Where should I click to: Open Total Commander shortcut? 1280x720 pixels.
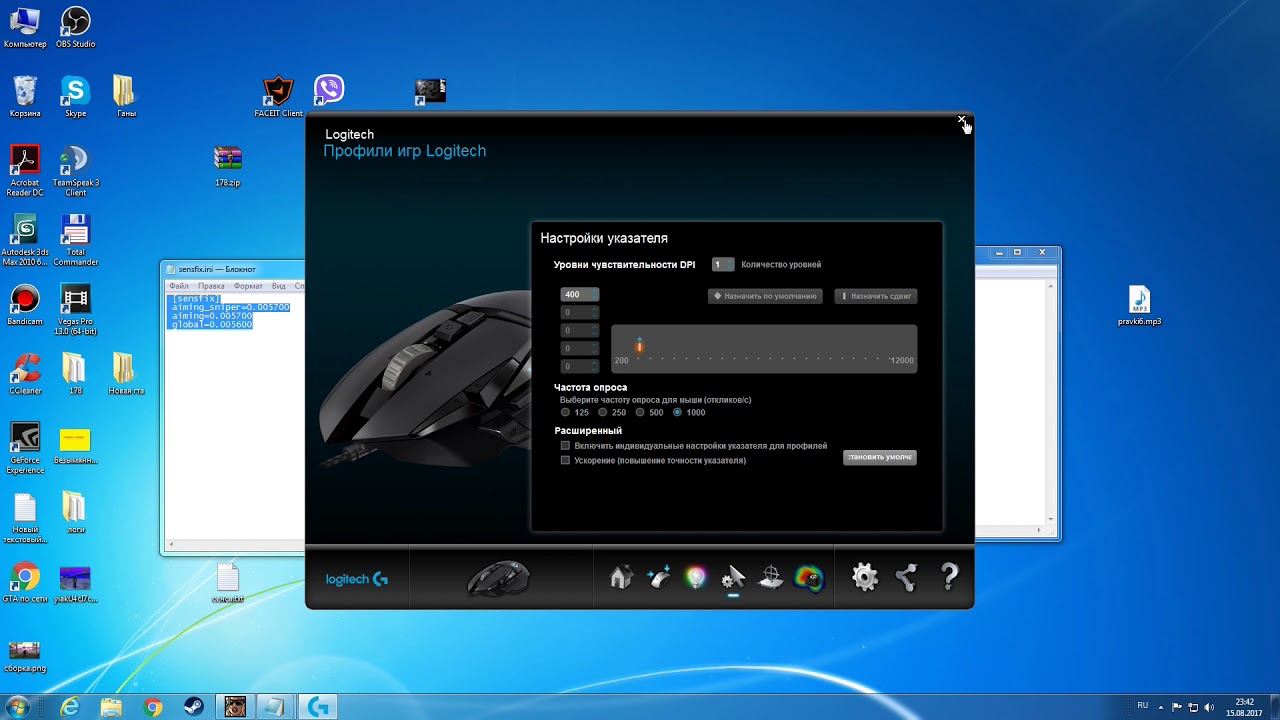(x=76, y=240)
